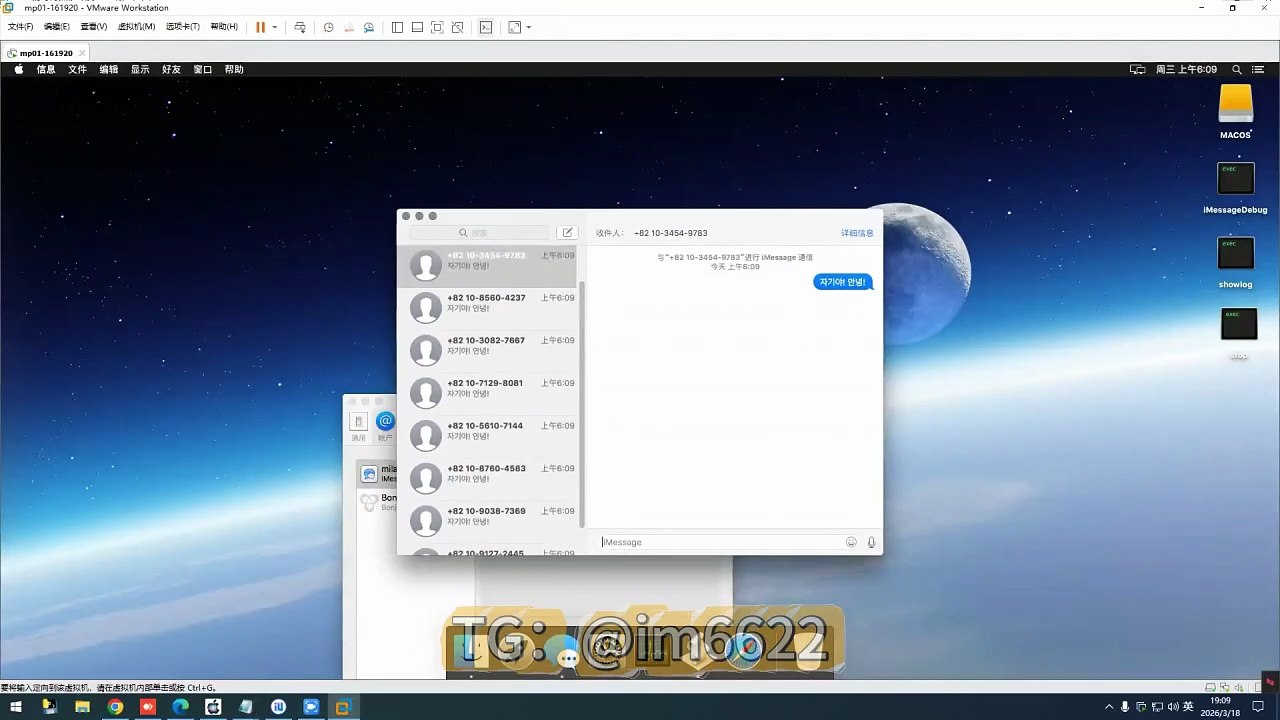Open the MACOS drive on desktop
Image resolution: width=1280 pixels, height=720 pixels.
coord(1236,112)
